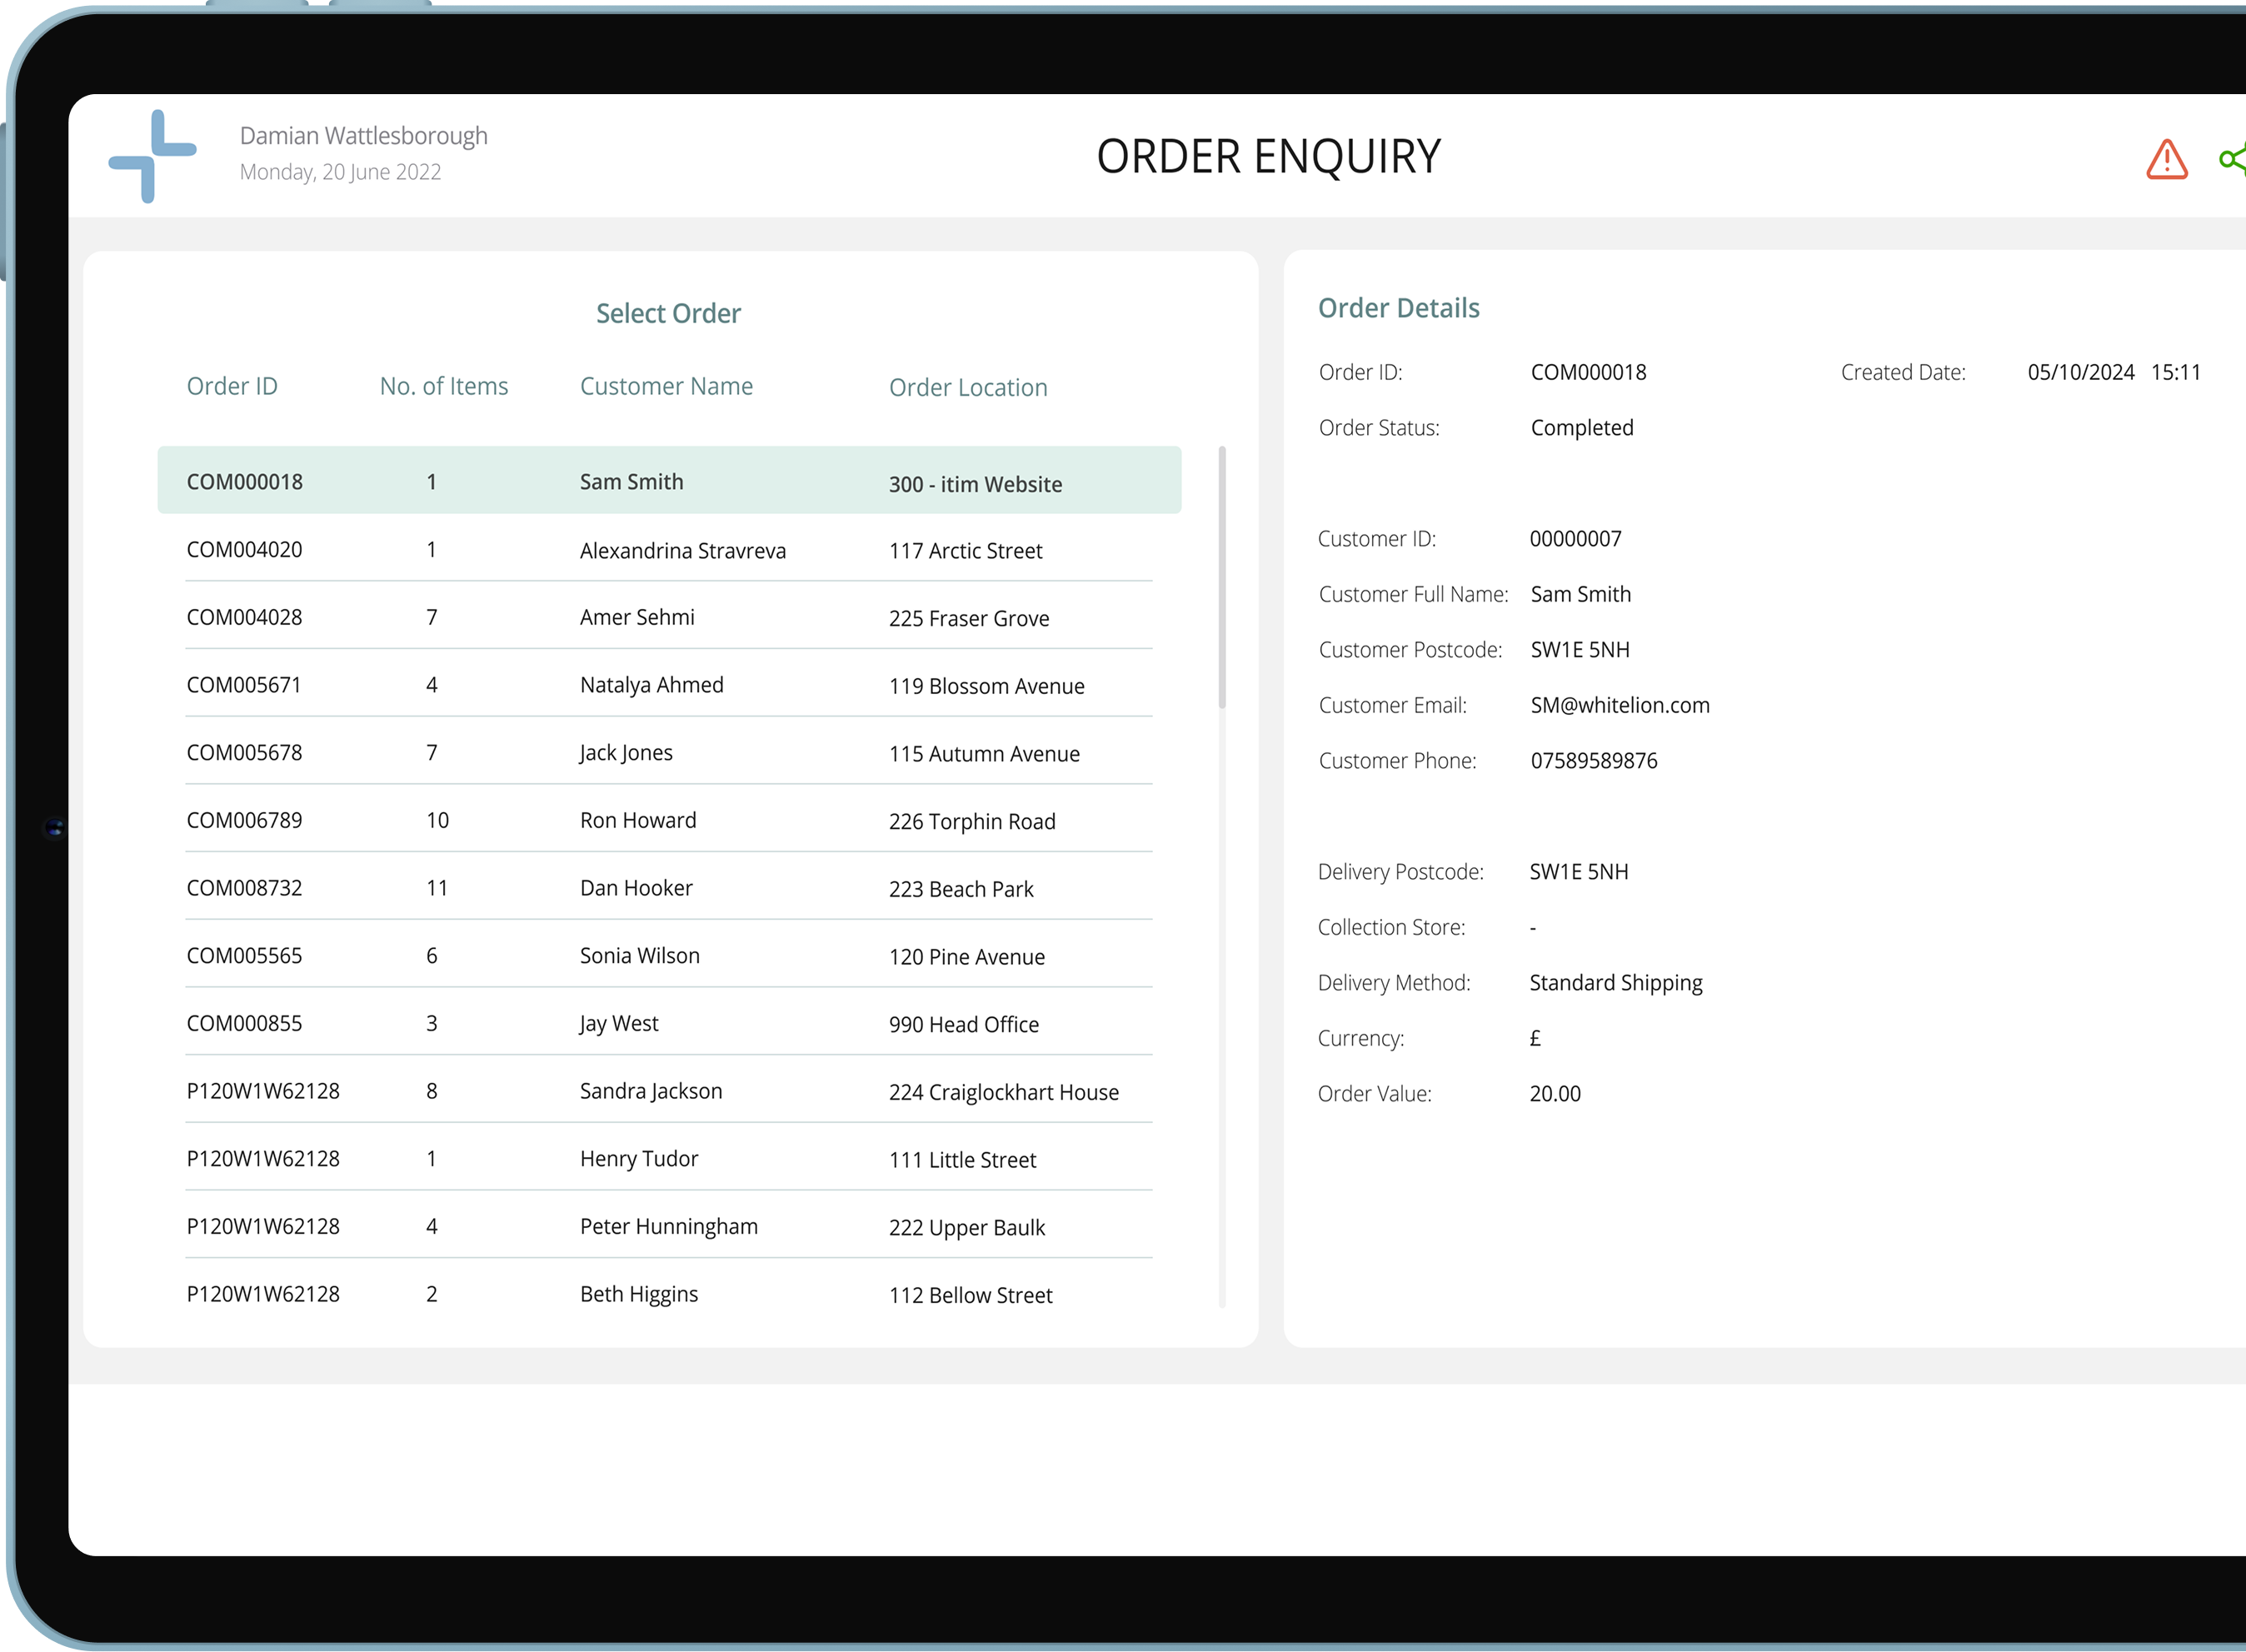This screenshot has width=2246, height=1652.
Task: Click order value 20.00
Action: [x=1555, y=1094]
